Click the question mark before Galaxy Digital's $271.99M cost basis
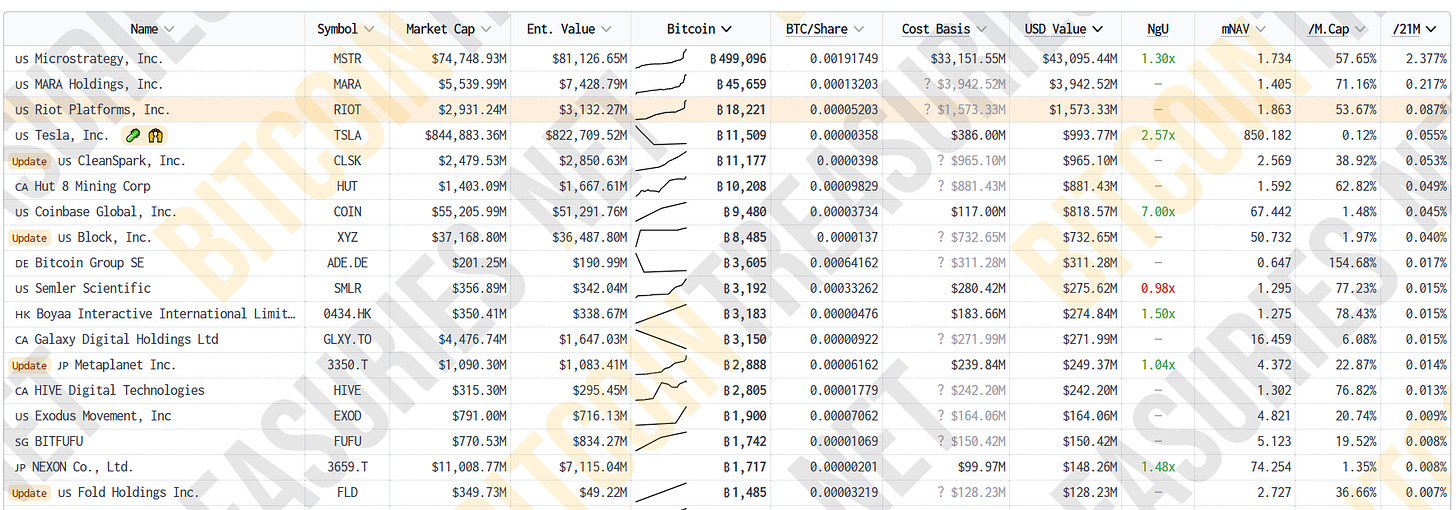Image resolution: width=1456 pixels, height=510 pixels. coord(941,340)
